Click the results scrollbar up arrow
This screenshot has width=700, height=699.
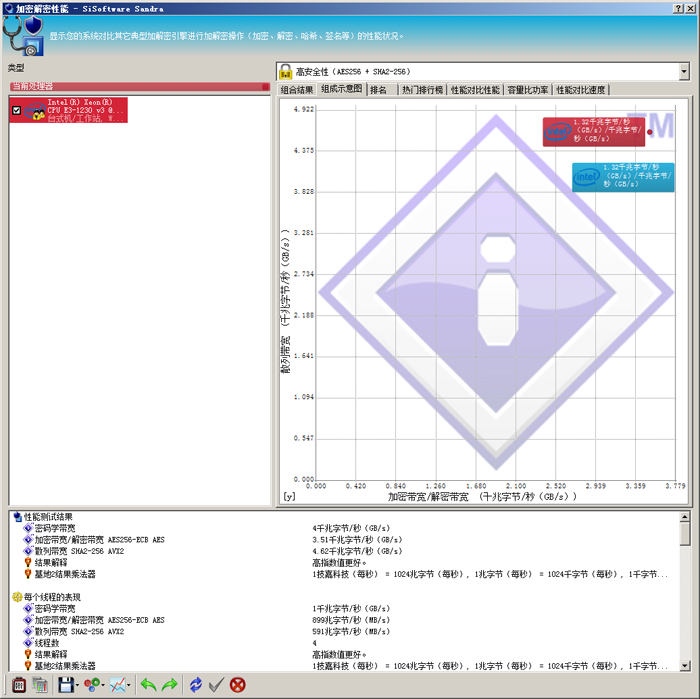click(x=684, y=517)
